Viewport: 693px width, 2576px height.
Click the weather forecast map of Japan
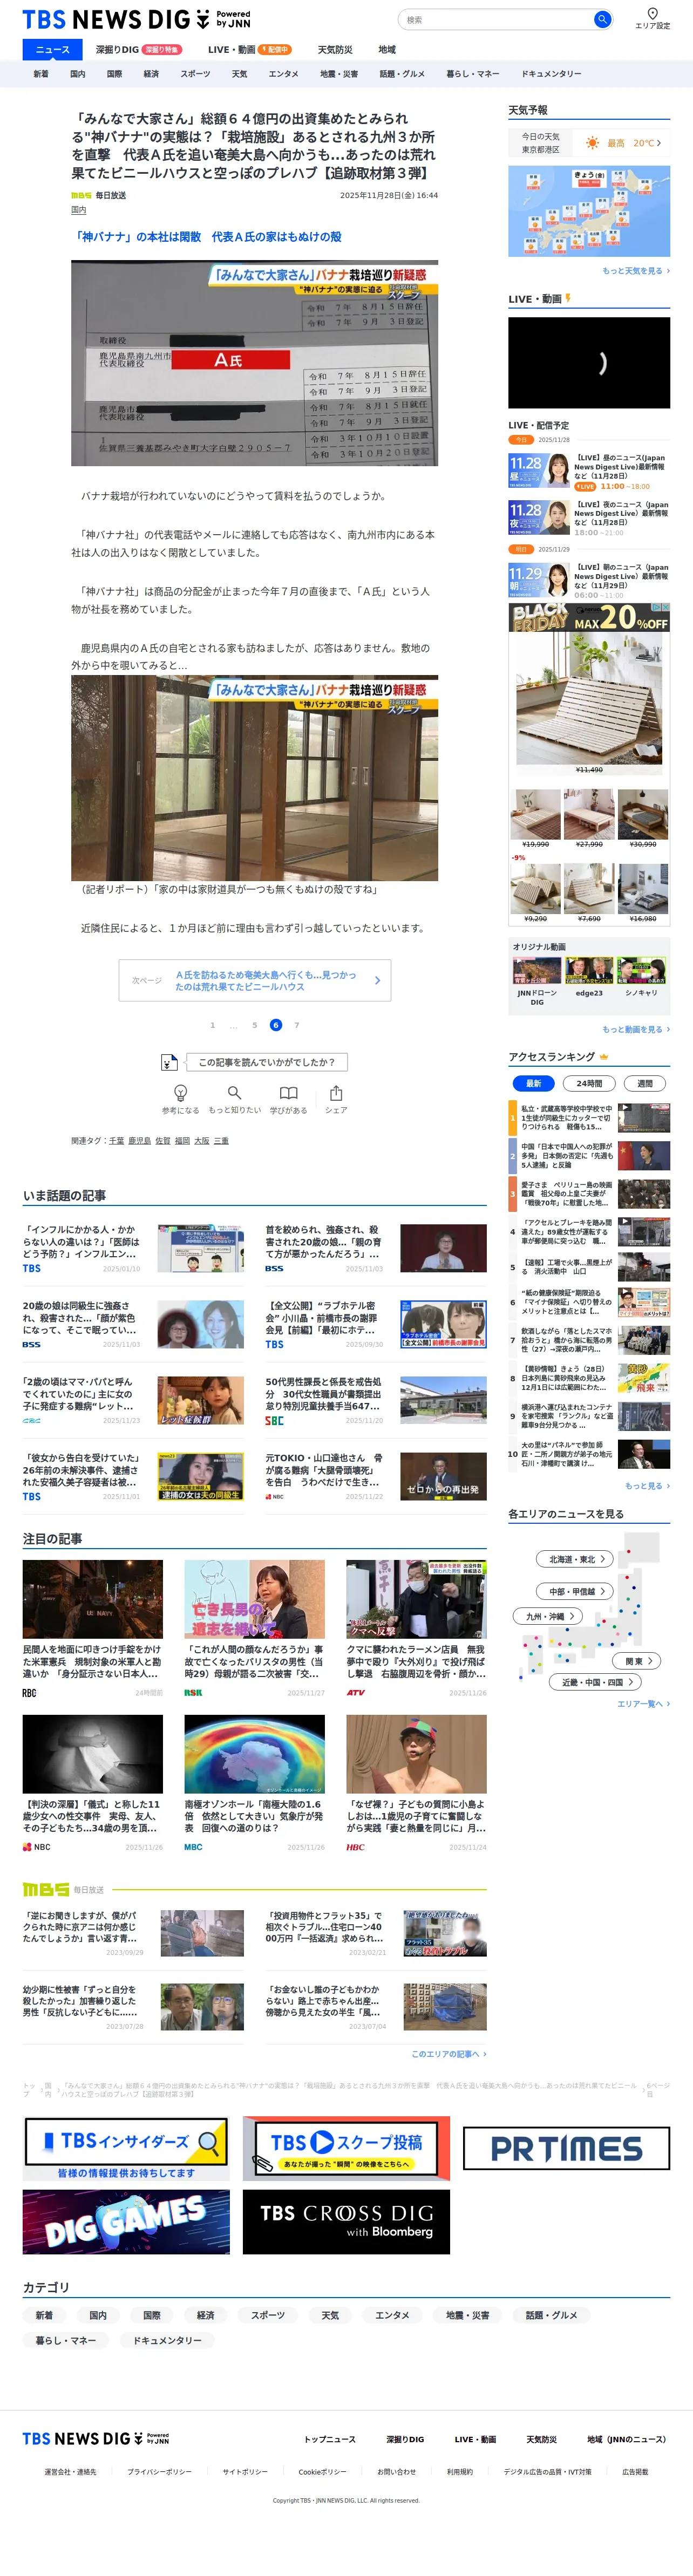589,211
